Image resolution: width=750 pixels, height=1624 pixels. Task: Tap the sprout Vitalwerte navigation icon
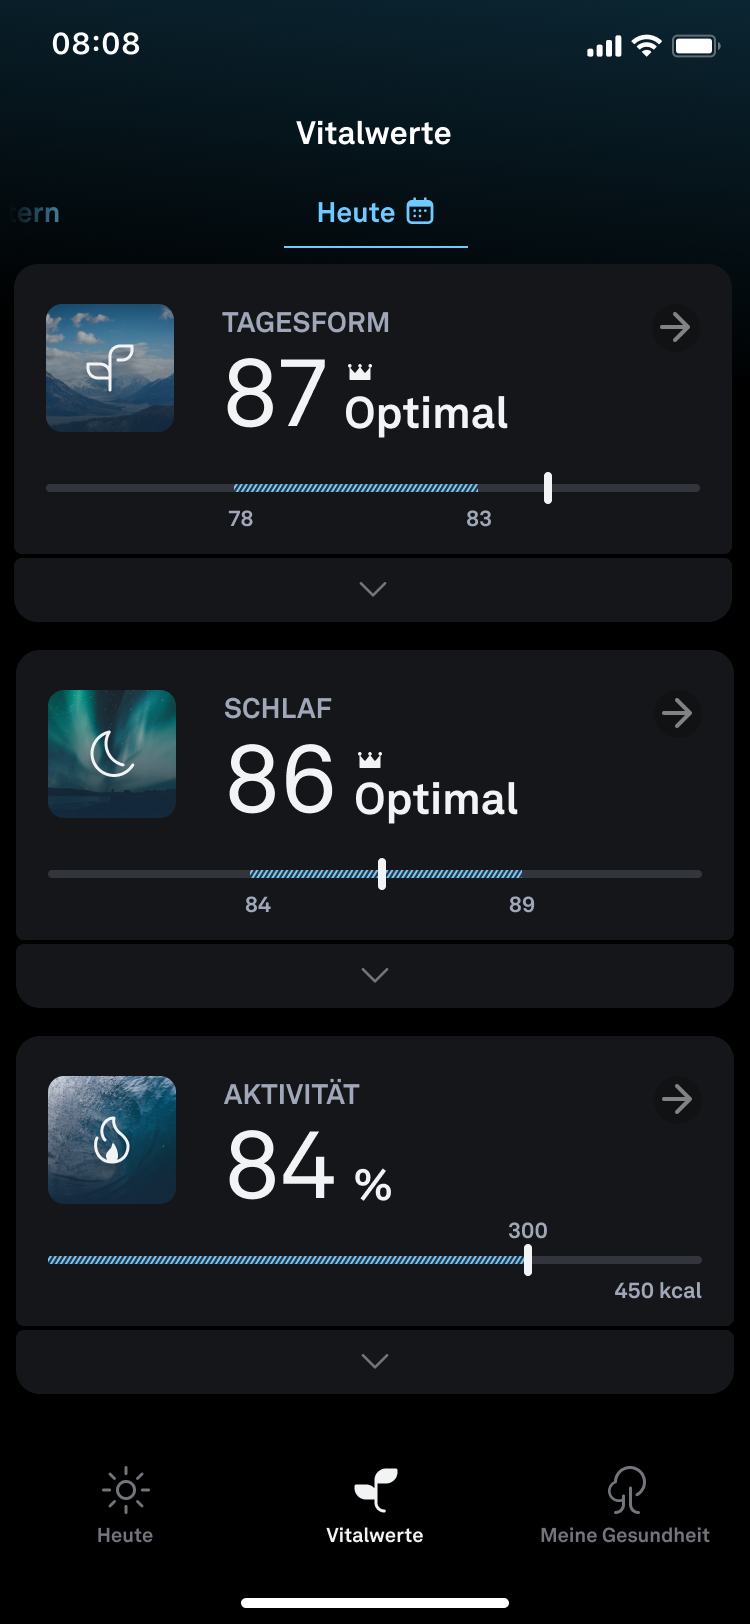pyautogui.click(x=375, y=1490)
